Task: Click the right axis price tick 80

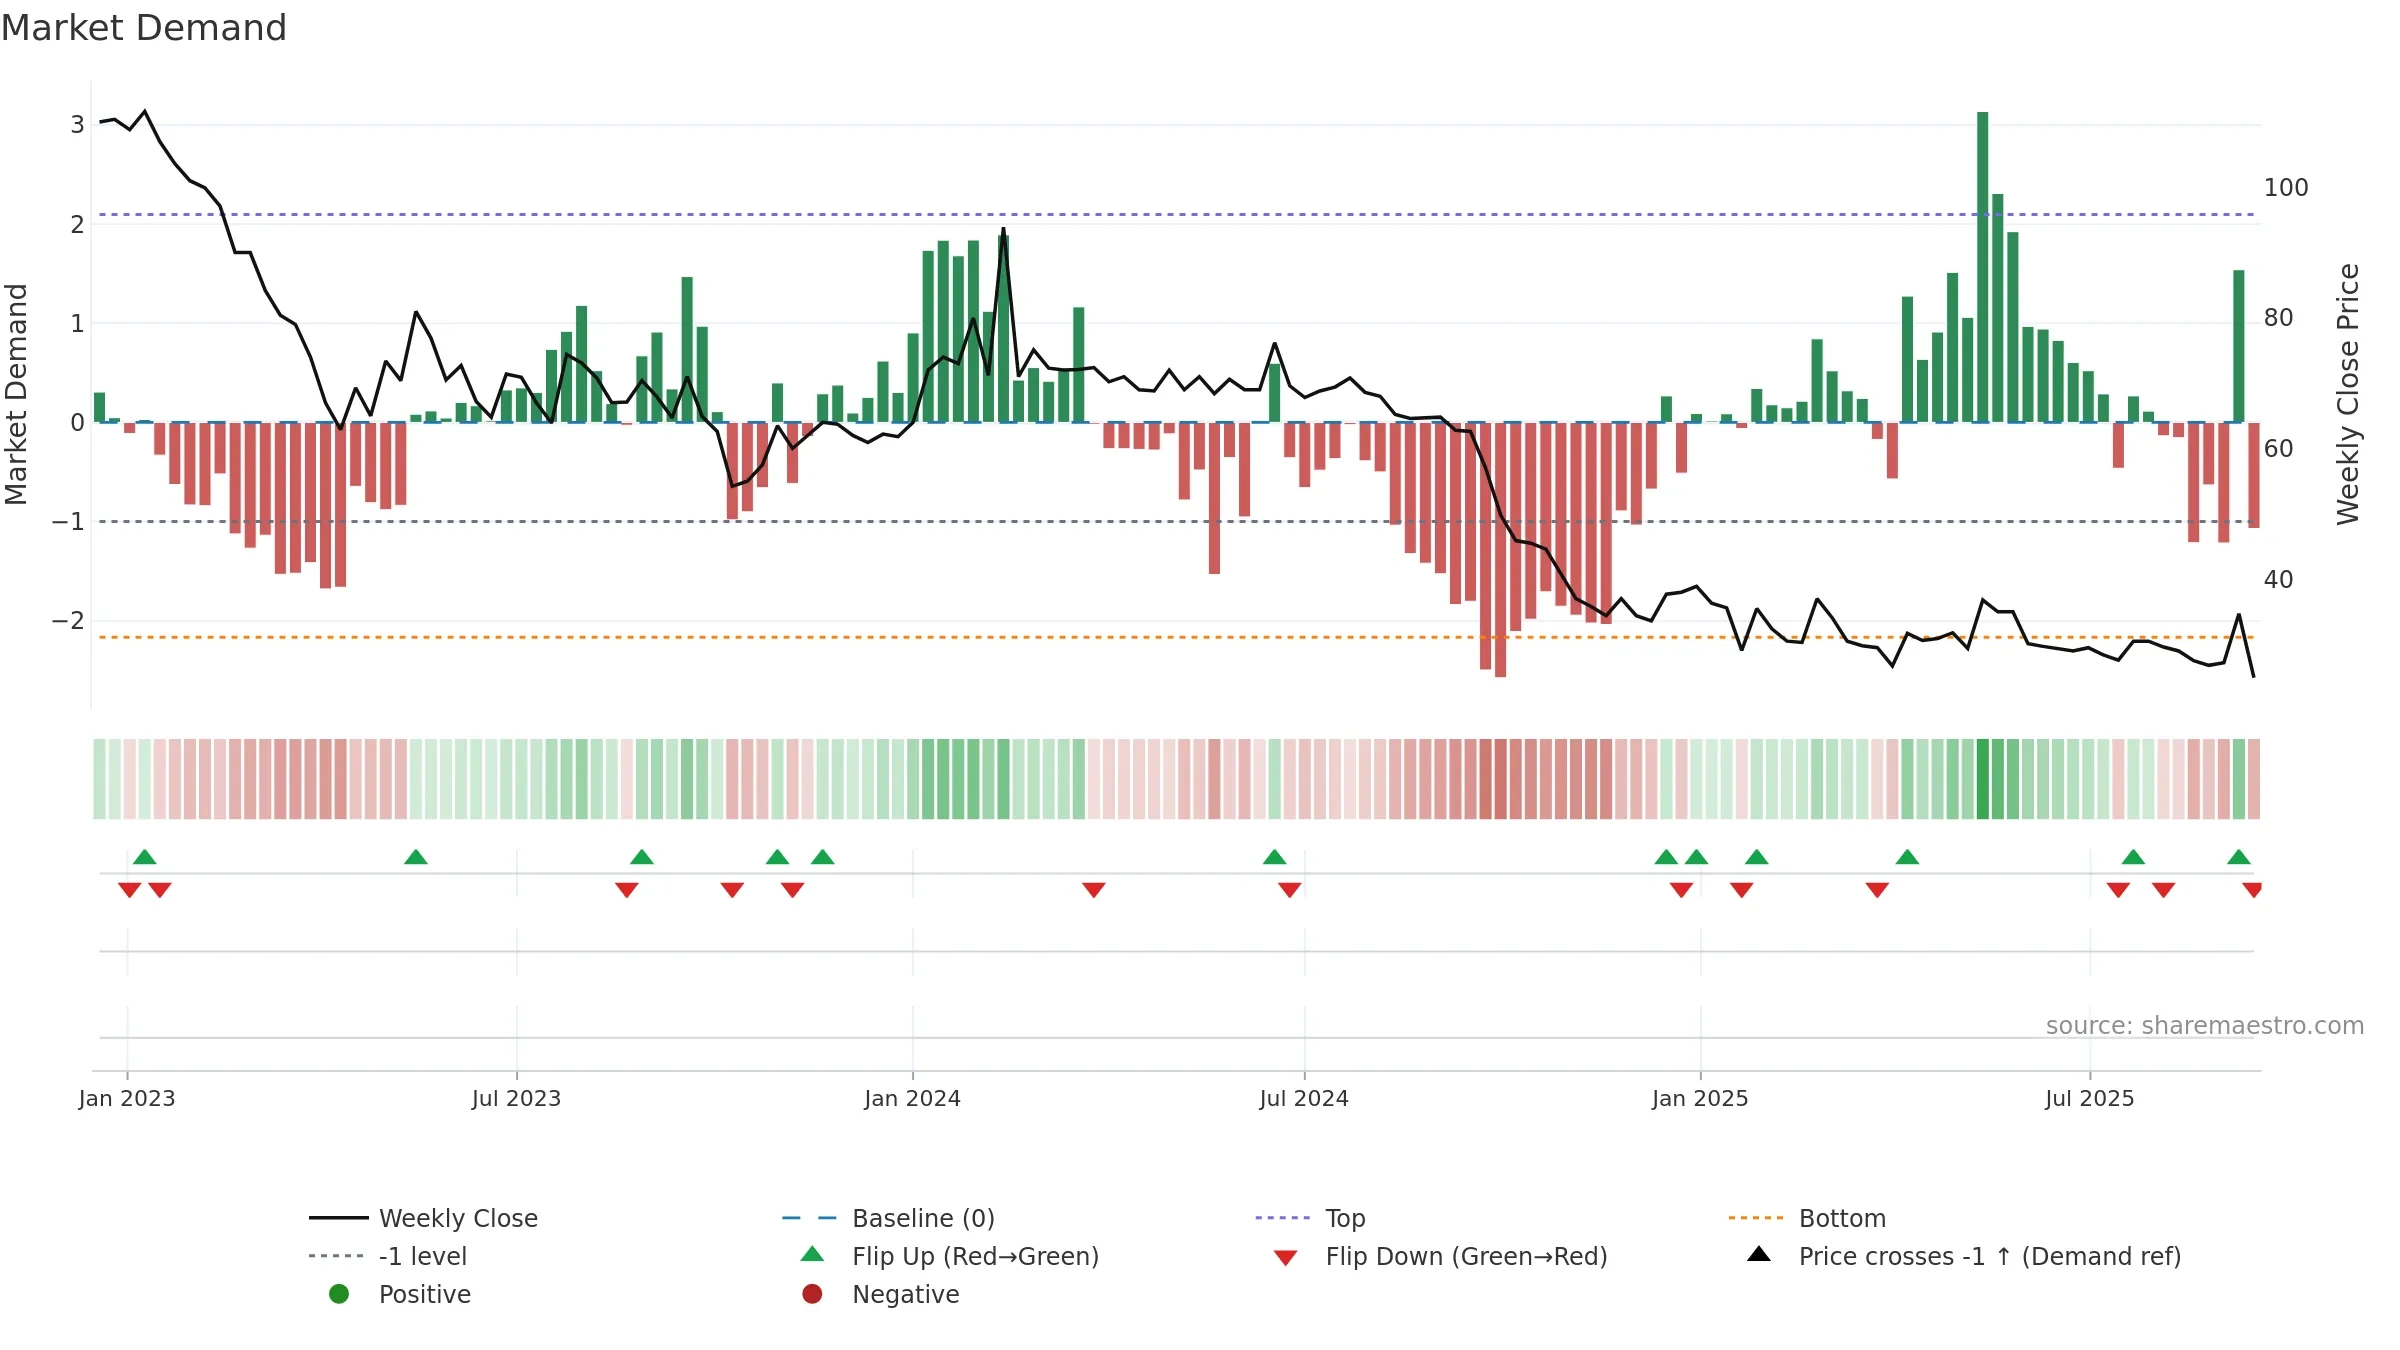Action: (x=2278, y=318)
